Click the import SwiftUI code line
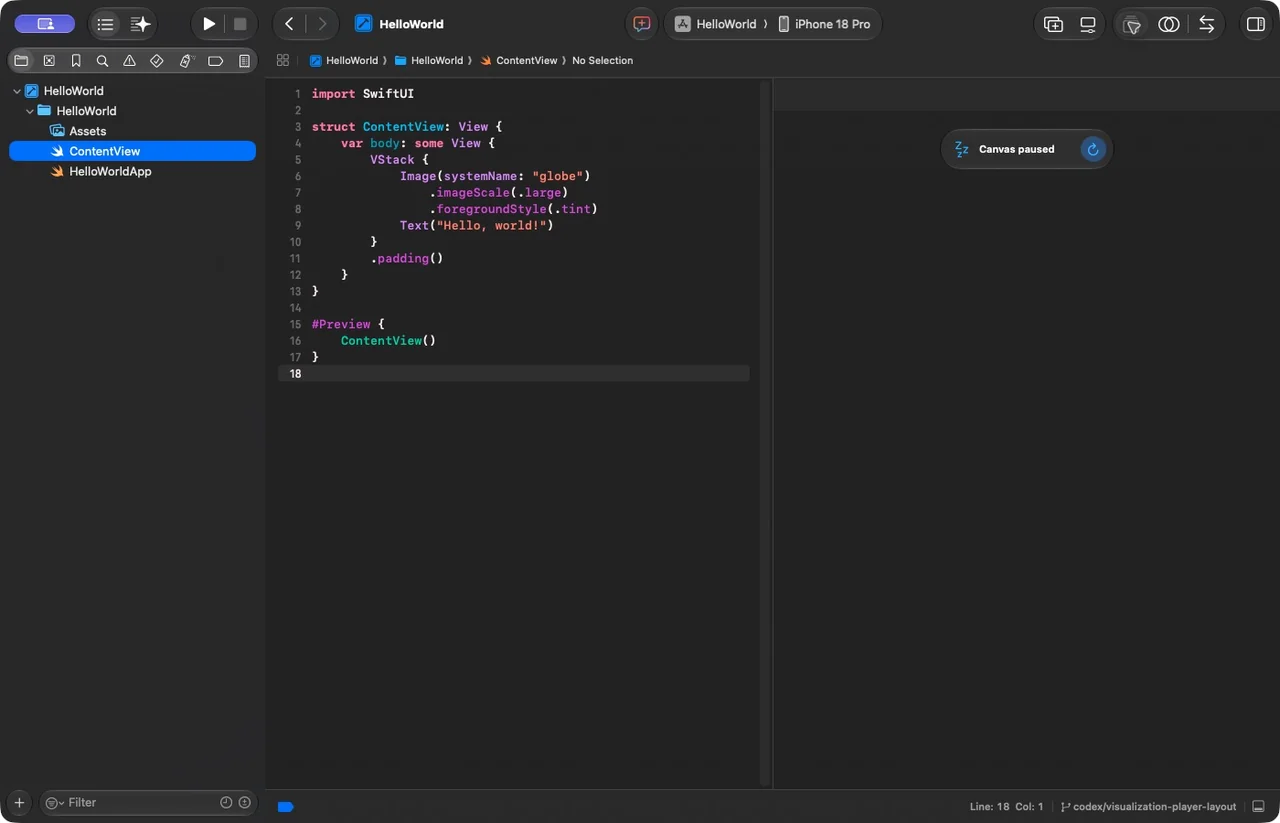The height and width of the screenshot is (823, 1280). 363,94
